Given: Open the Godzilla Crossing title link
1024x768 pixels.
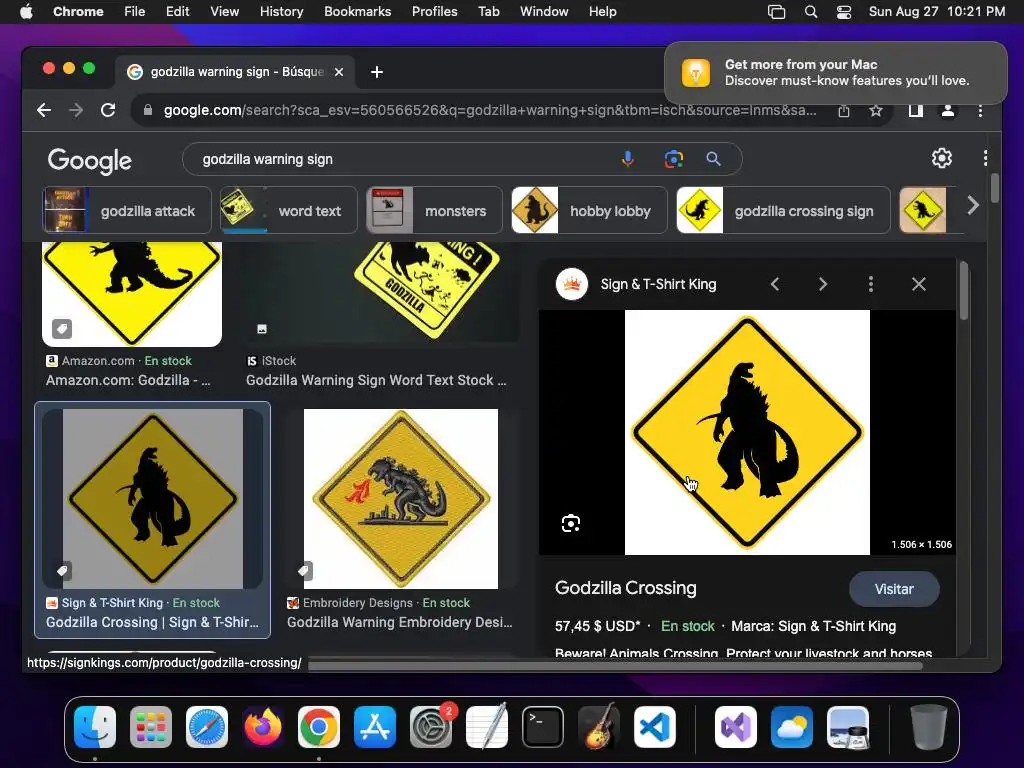Looking at the screenshot, I should pos(626,588).
